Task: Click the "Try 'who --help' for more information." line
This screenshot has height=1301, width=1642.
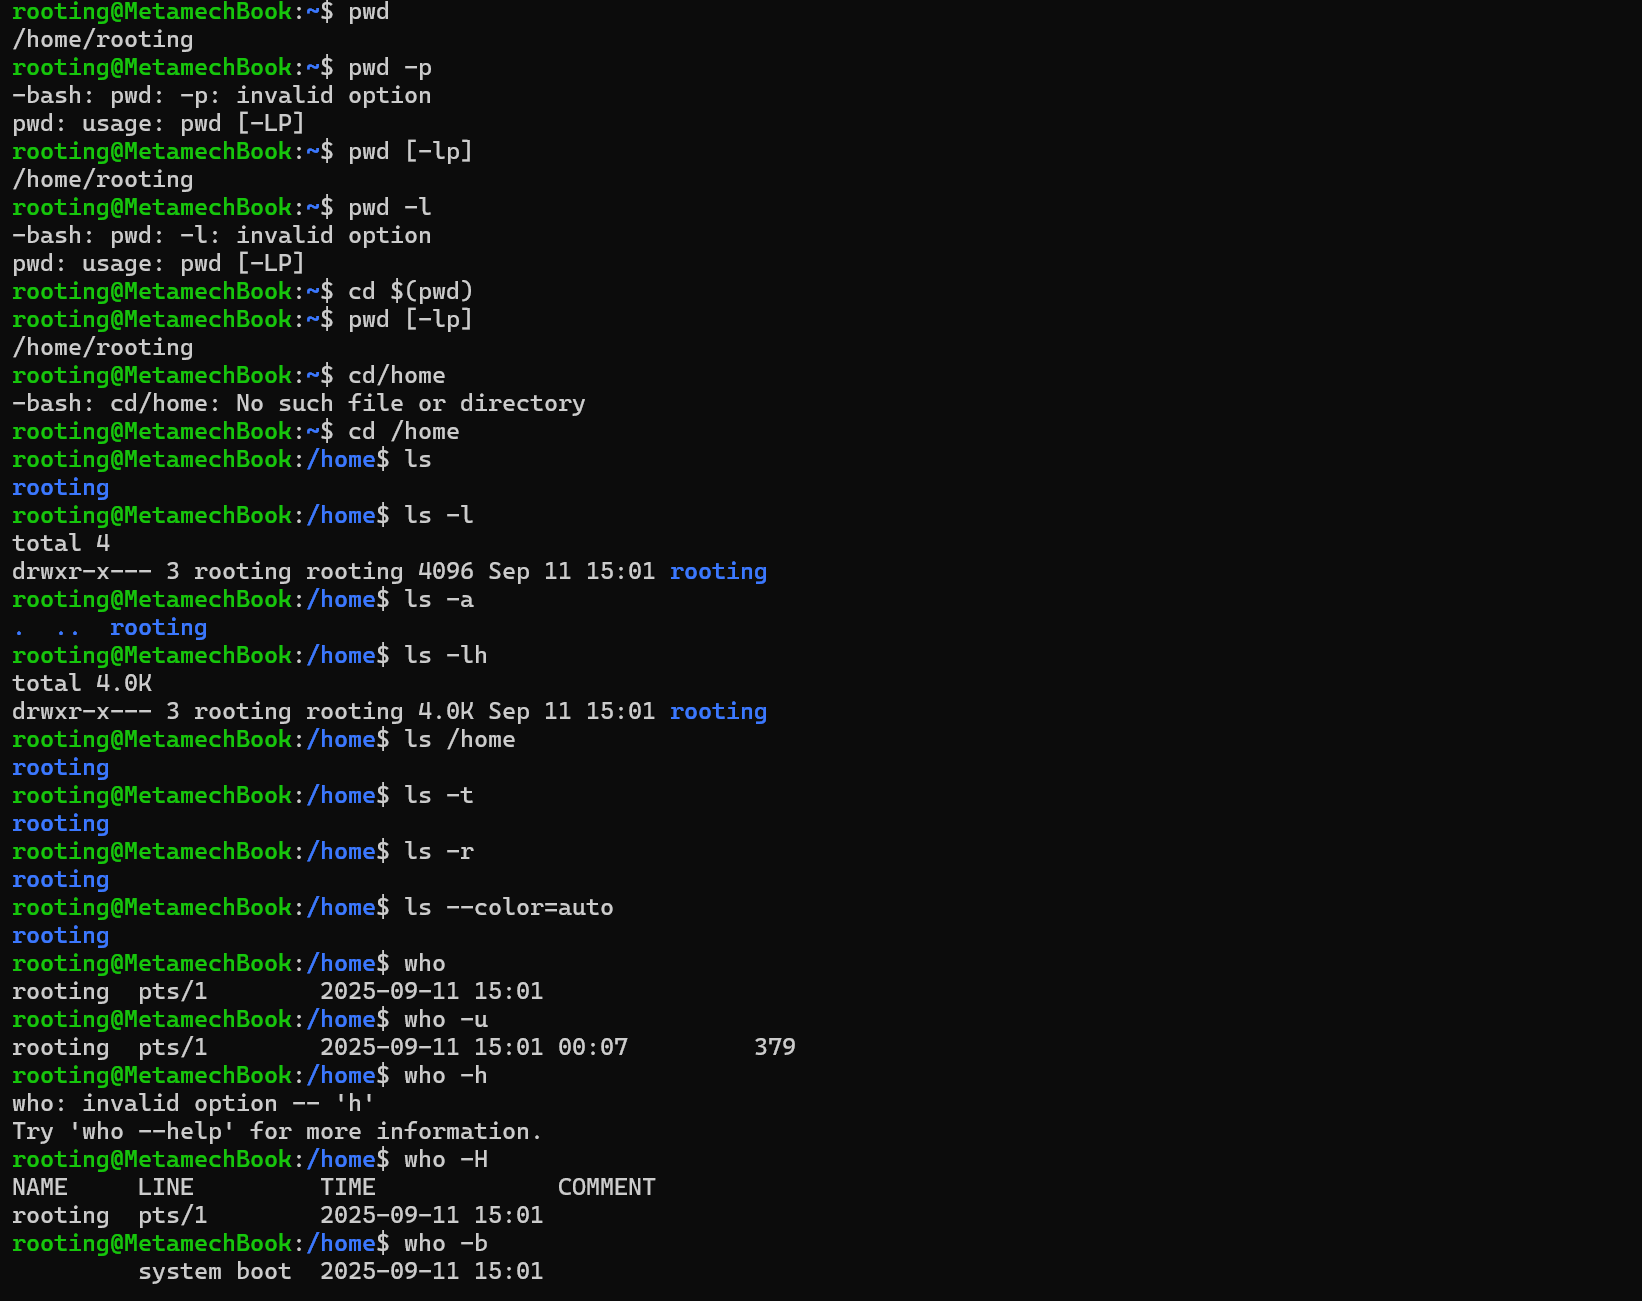Action: click(x=278, y=1131)
